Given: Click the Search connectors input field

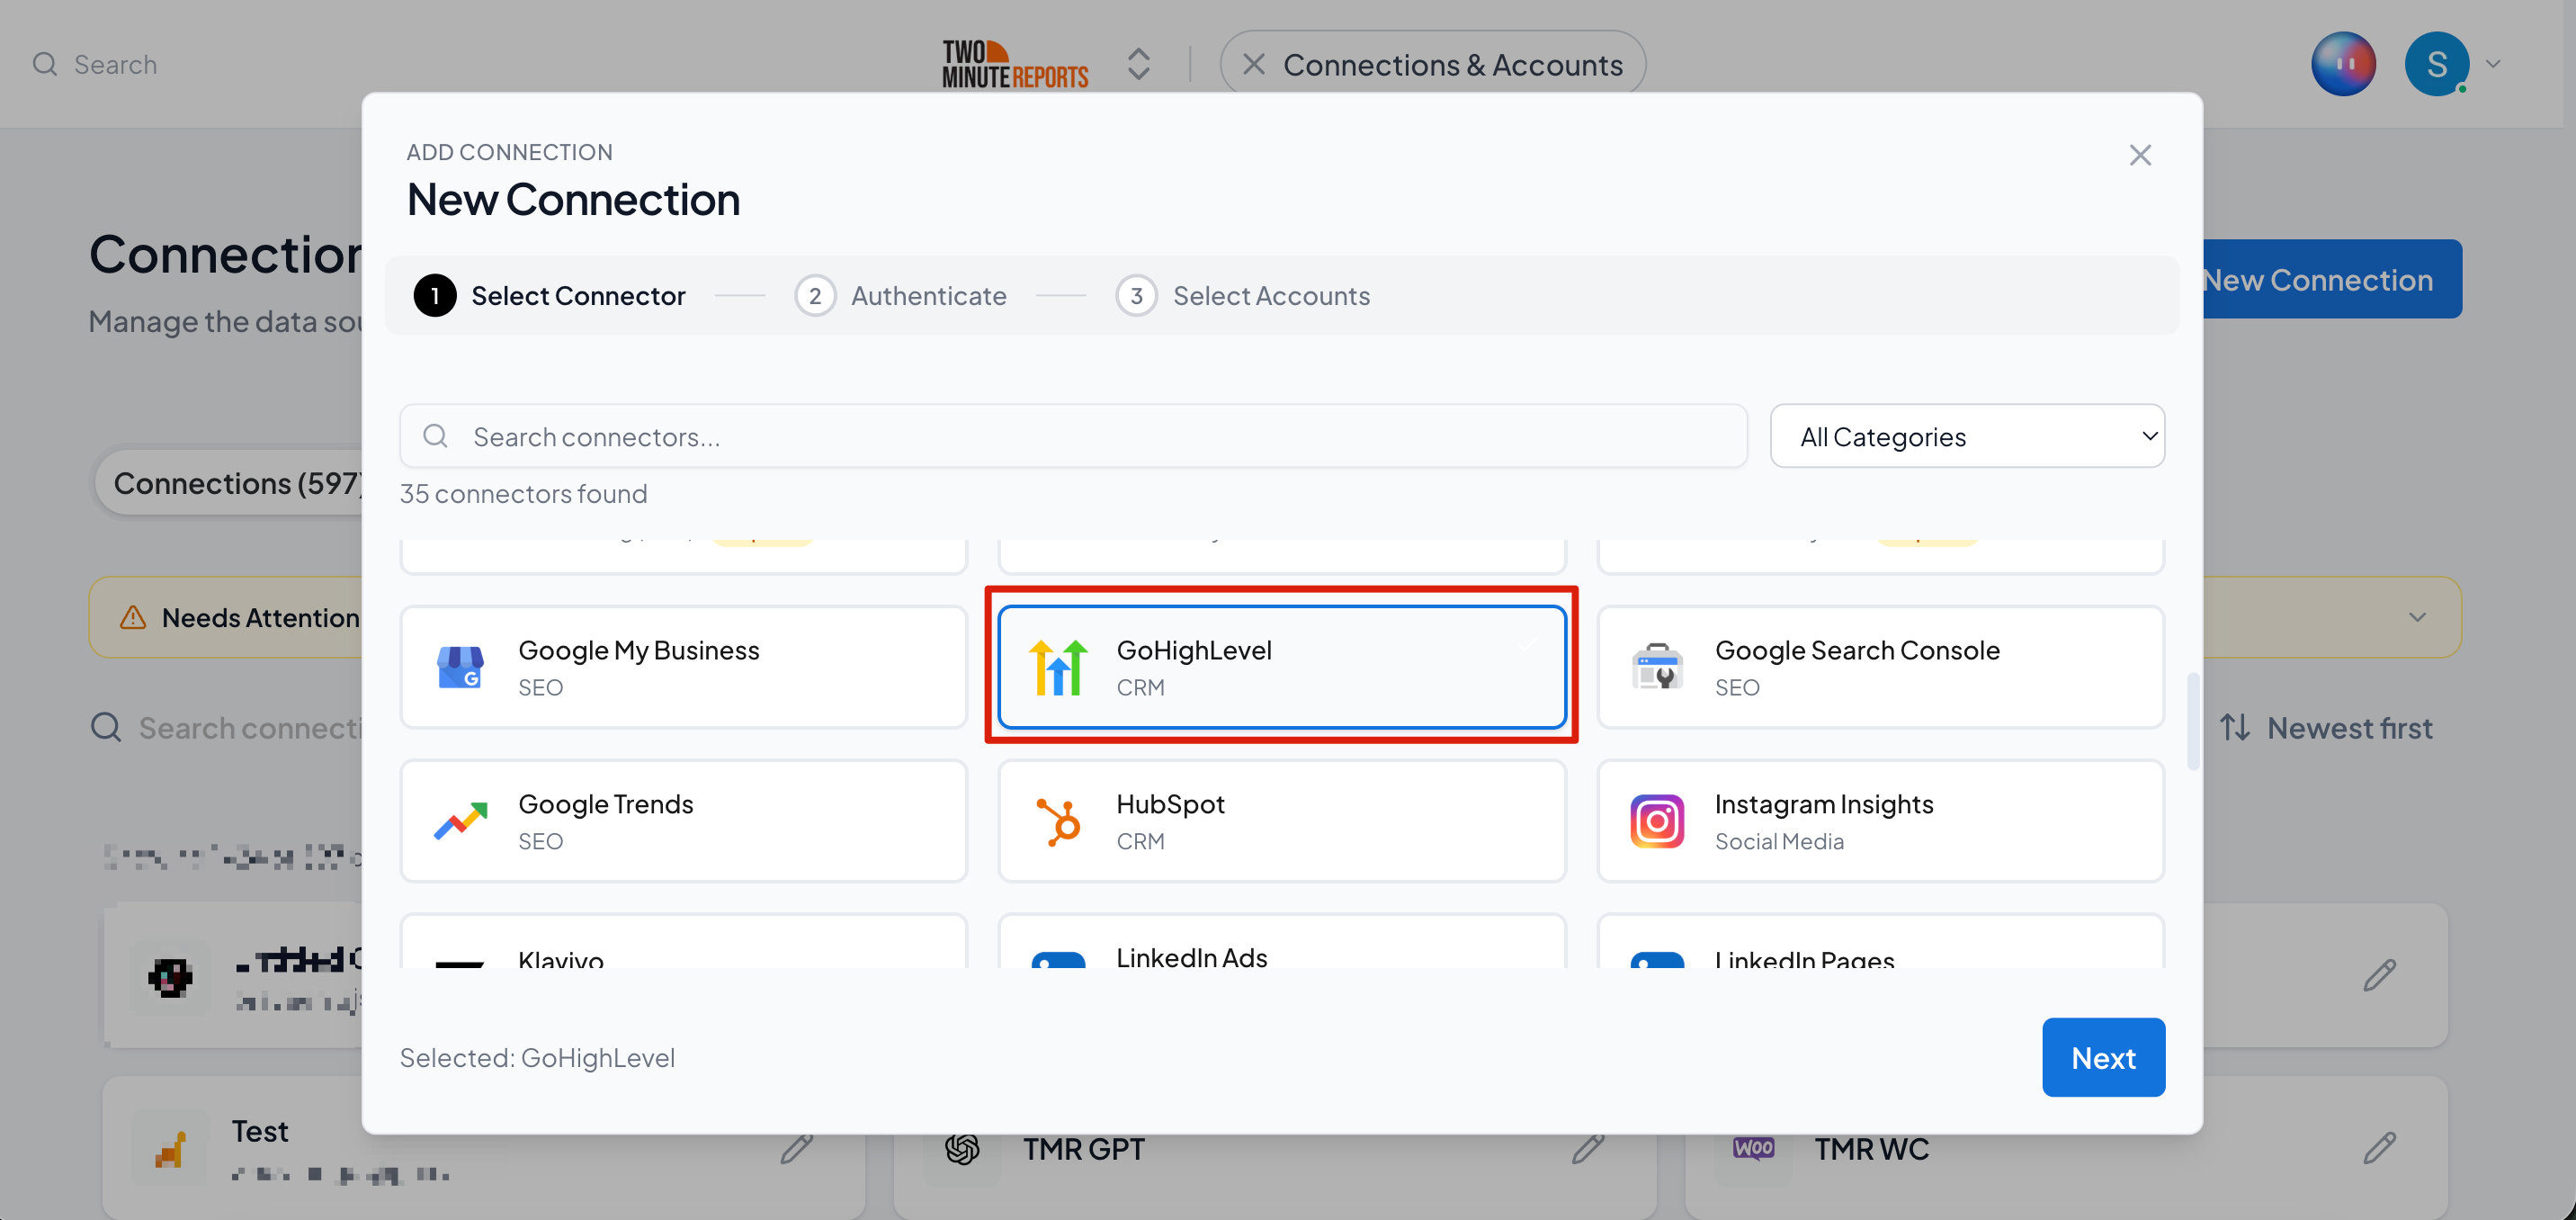Looking at the screenshot, I should pyautogui.click(x=1073, y=436).
